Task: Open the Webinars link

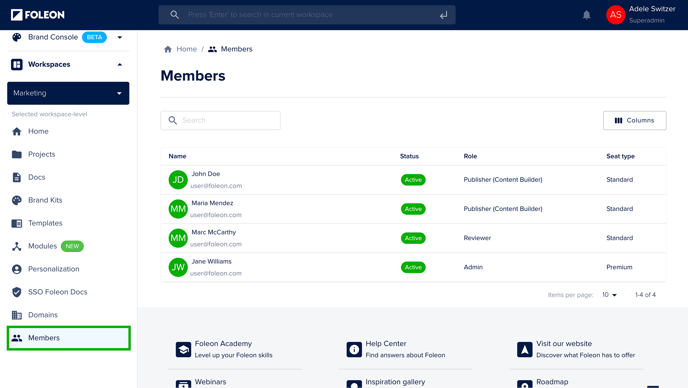Action: click(210, 382)
